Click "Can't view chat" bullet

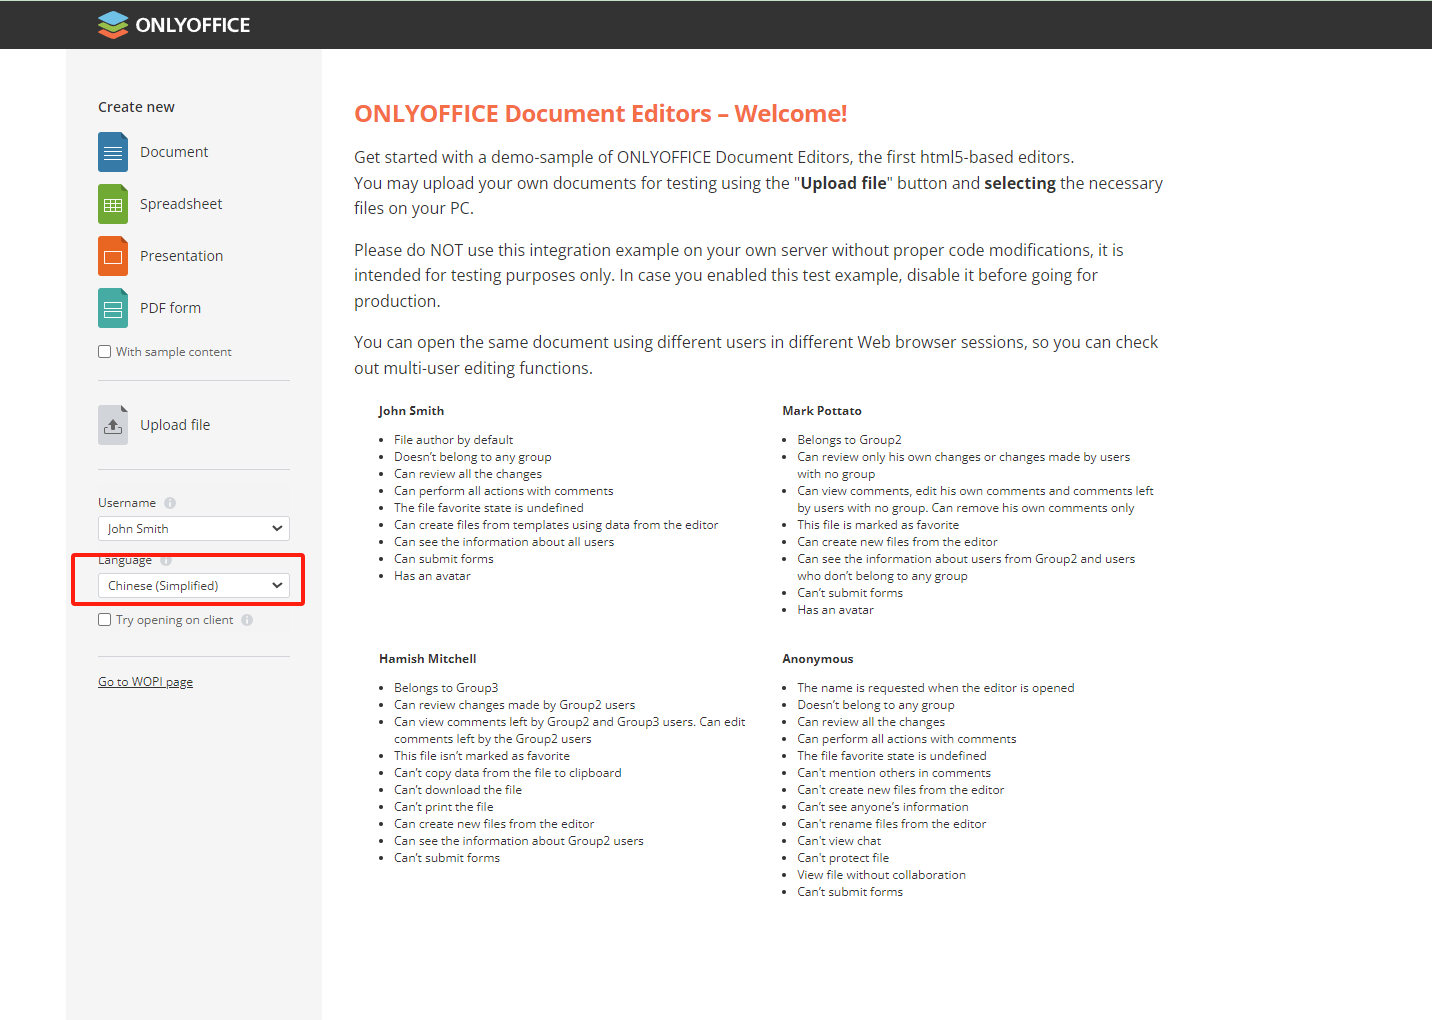[x=839, y=841]
